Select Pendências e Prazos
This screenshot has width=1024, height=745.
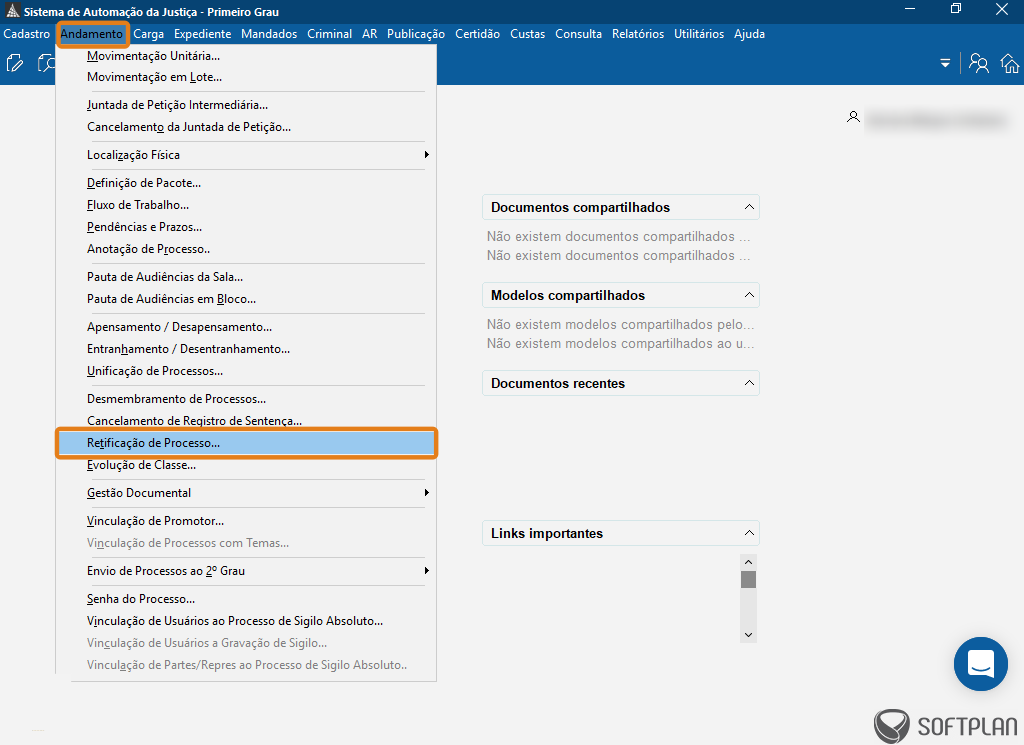247,227
